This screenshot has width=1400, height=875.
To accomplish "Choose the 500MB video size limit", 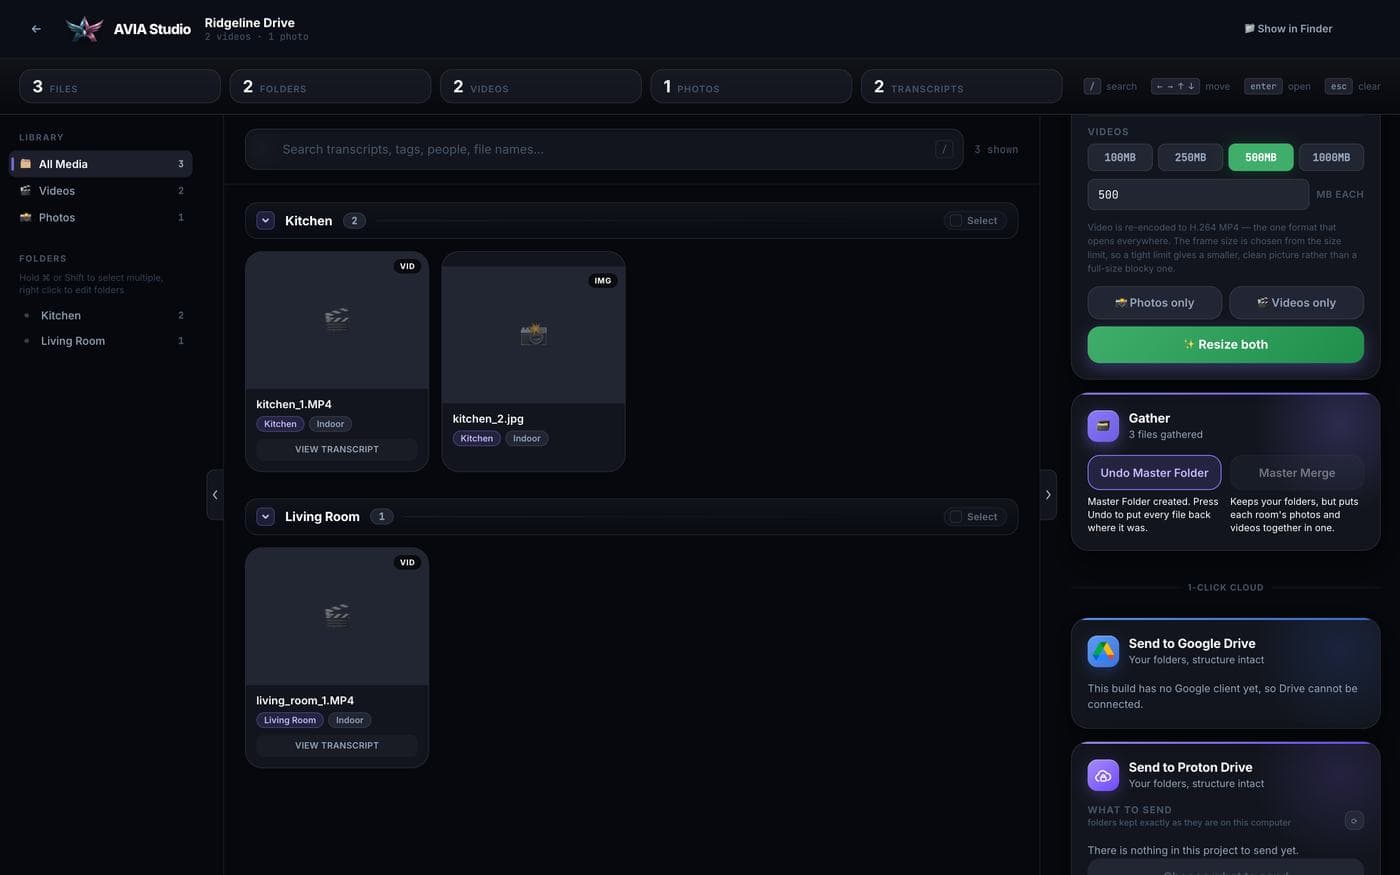I will (1261, 157).
